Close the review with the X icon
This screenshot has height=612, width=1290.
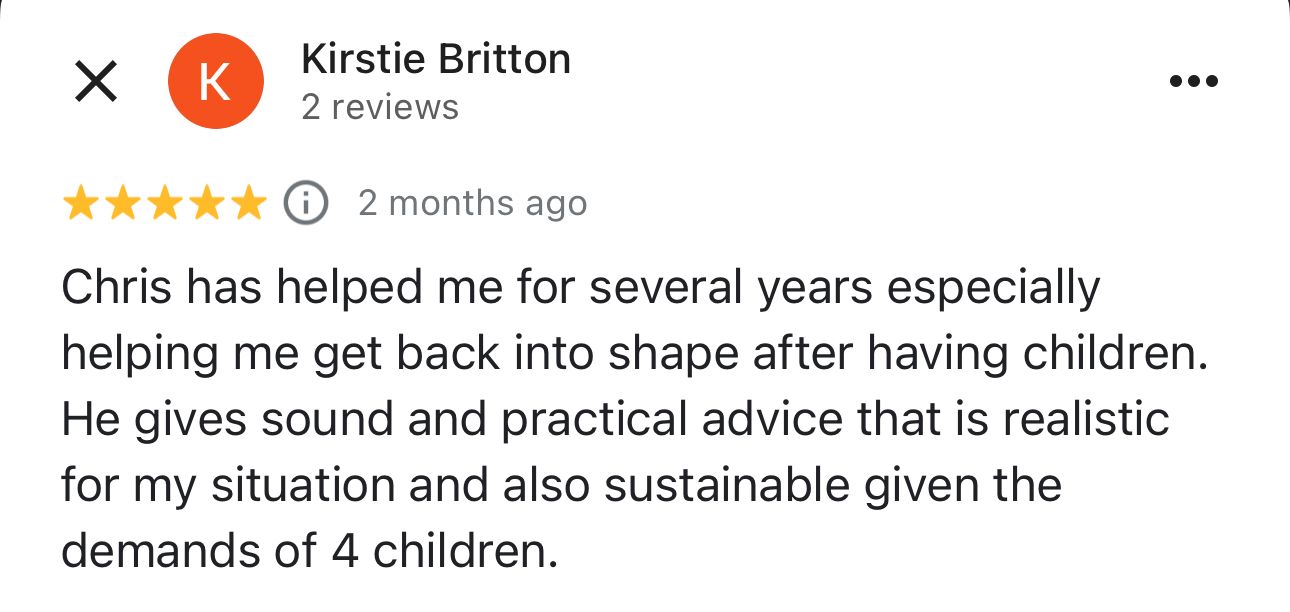point(96,81)
